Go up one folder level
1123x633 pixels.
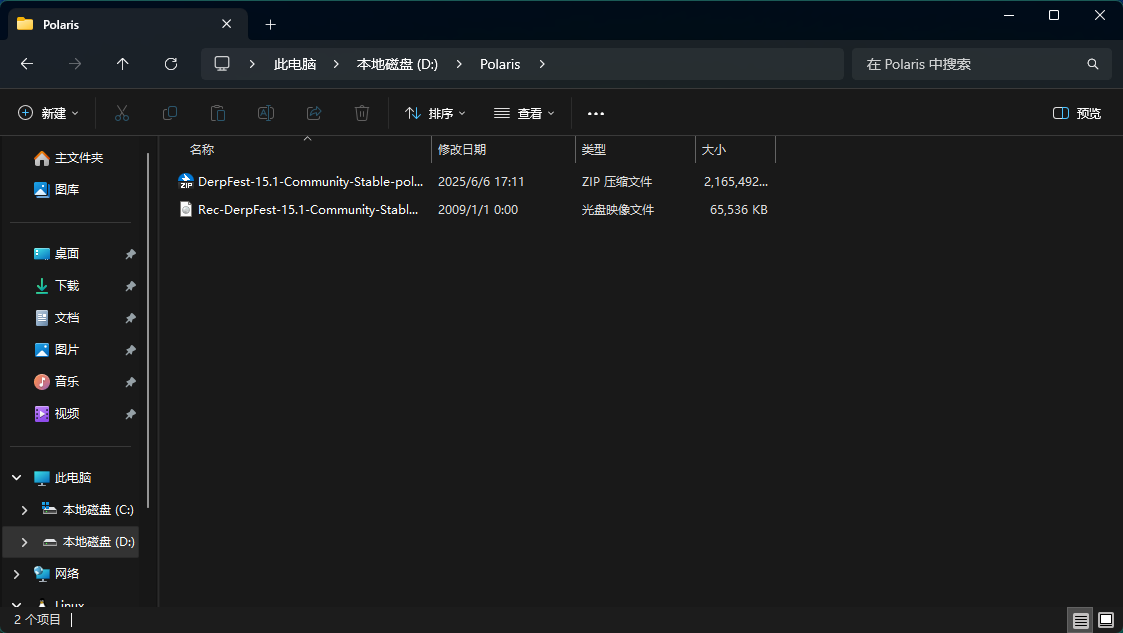pyautogui.click(x=122, y=64)
